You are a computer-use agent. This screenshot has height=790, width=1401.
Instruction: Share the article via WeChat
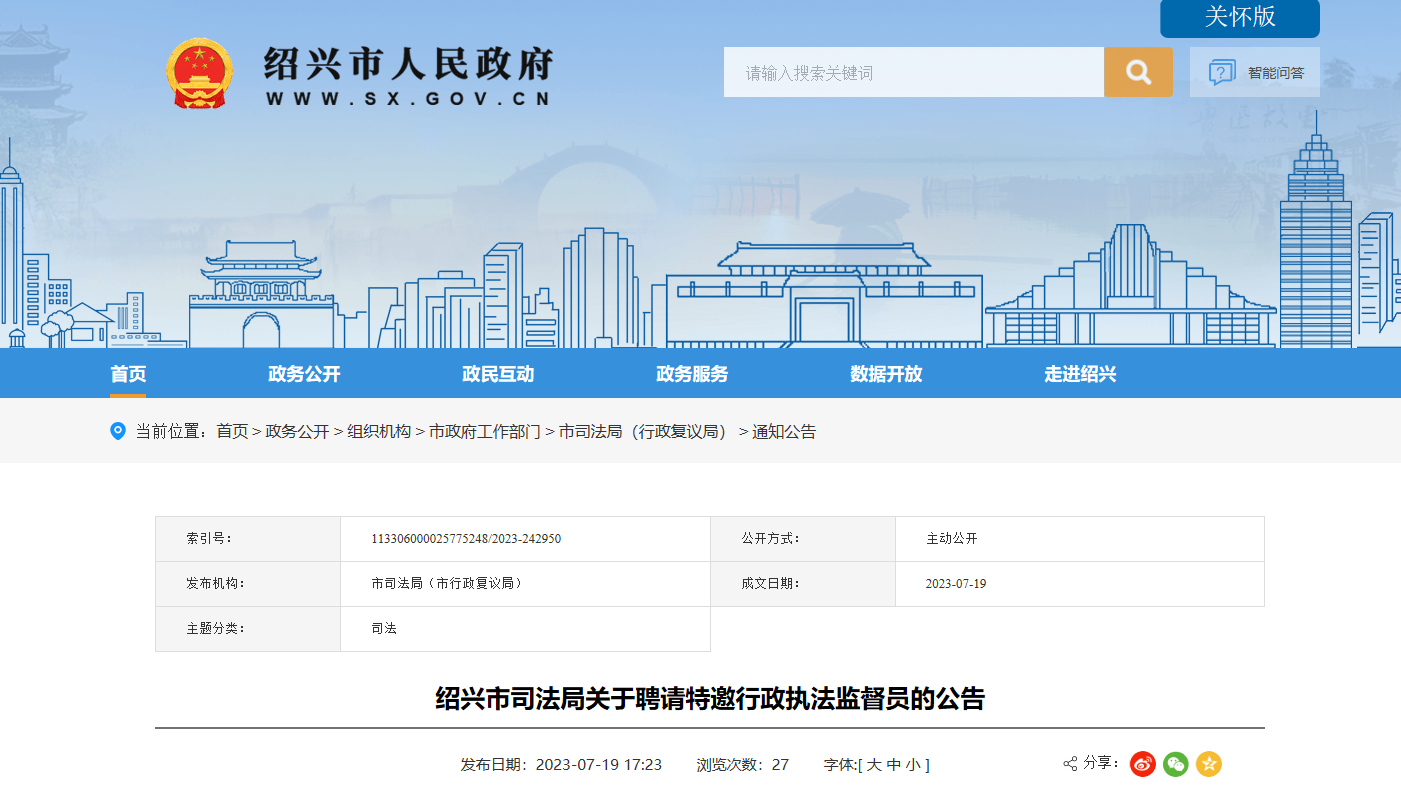[x=1176, y=764]
